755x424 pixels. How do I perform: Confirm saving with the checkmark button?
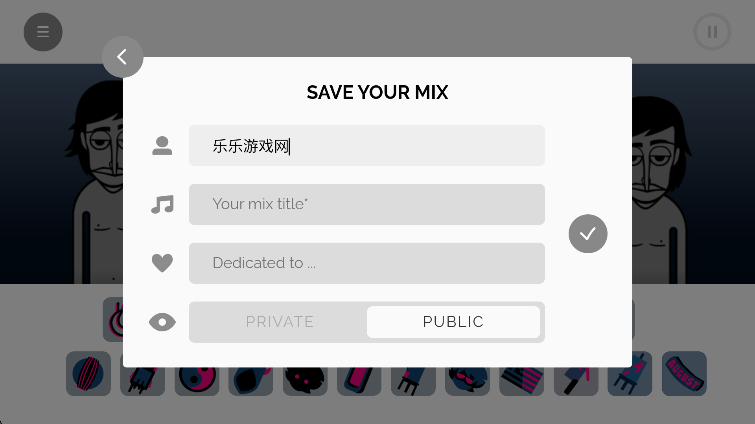click(587, 233)
